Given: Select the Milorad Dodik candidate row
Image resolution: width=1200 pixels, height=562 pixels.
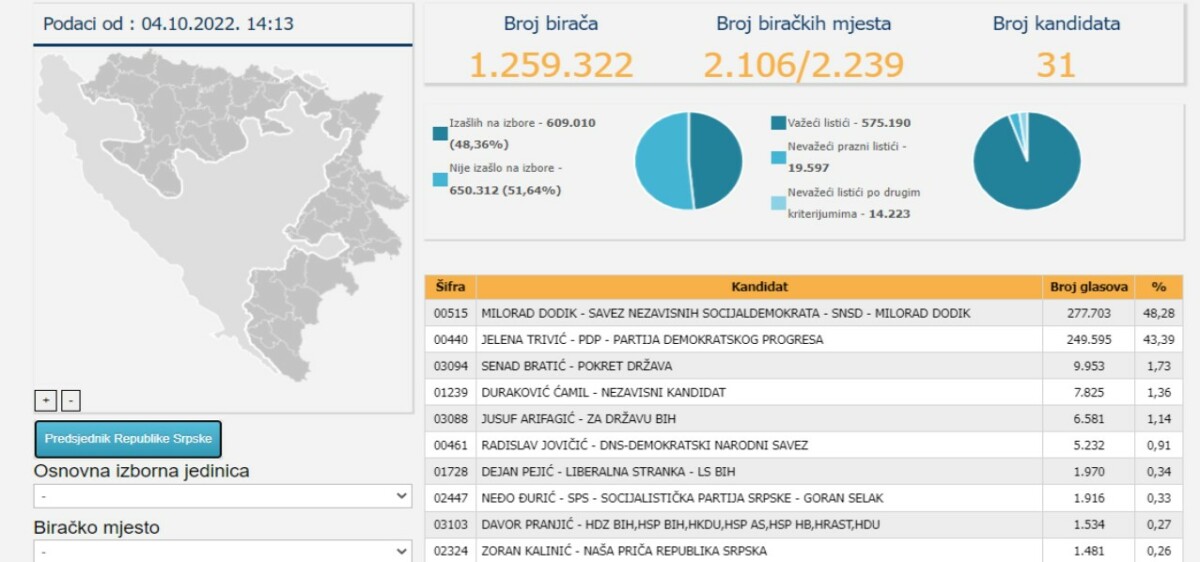Looking at the screenshot, I should (803, 313).
